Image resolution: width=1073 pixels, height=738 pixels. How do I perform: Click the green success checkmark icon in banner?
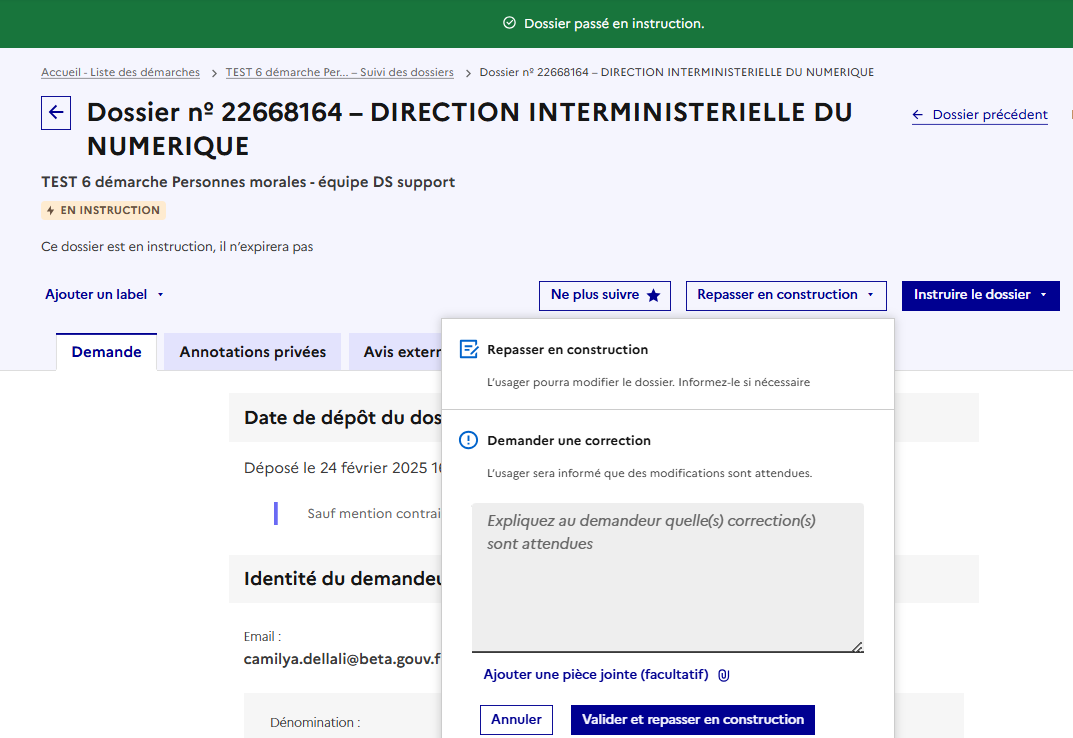pyautogui.click(x=509, y=23)
